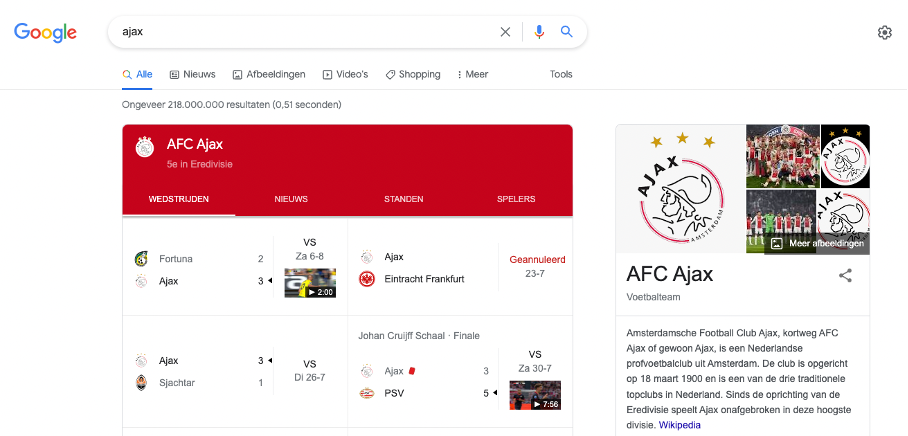
Task: Play the Fortuna vs Ajax highlight video
Action: [x=310, y=283]
